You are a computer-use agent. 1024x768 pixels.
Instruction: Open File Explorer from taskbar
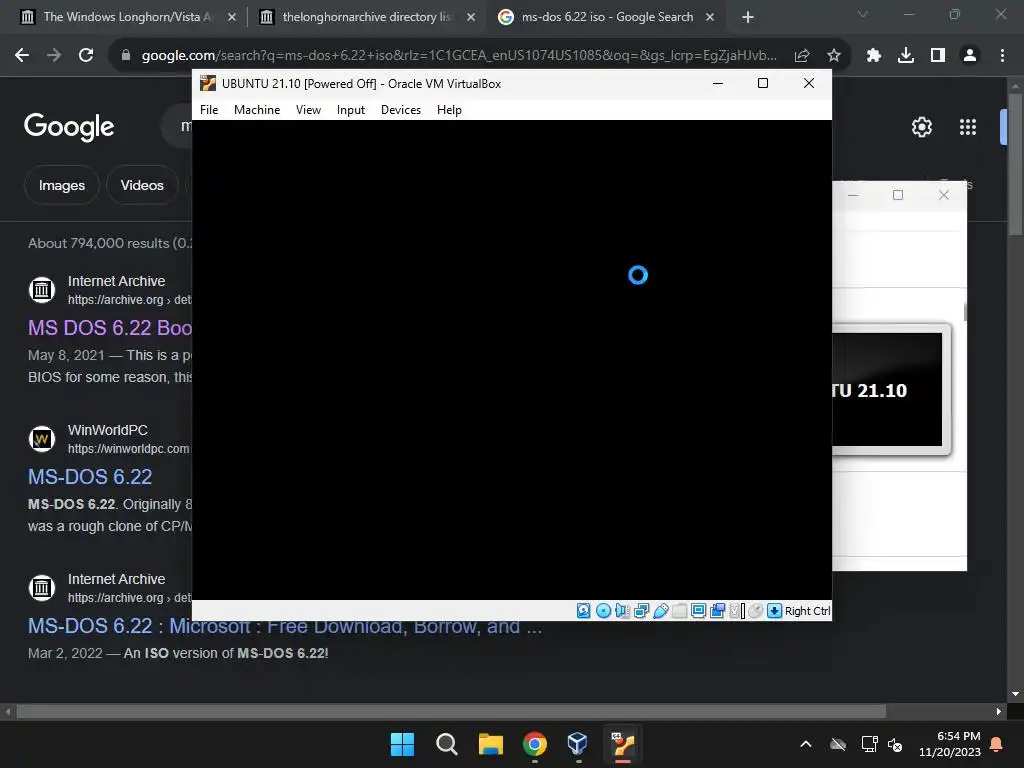tap(490, 744)
